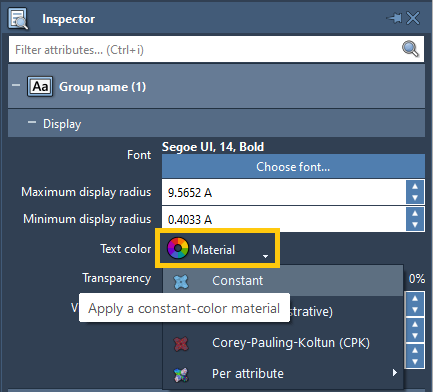Select Corey-Pauling-Koltun (CPK) option
The height and width of the screenshot is (392, 433).
point(283,343)
